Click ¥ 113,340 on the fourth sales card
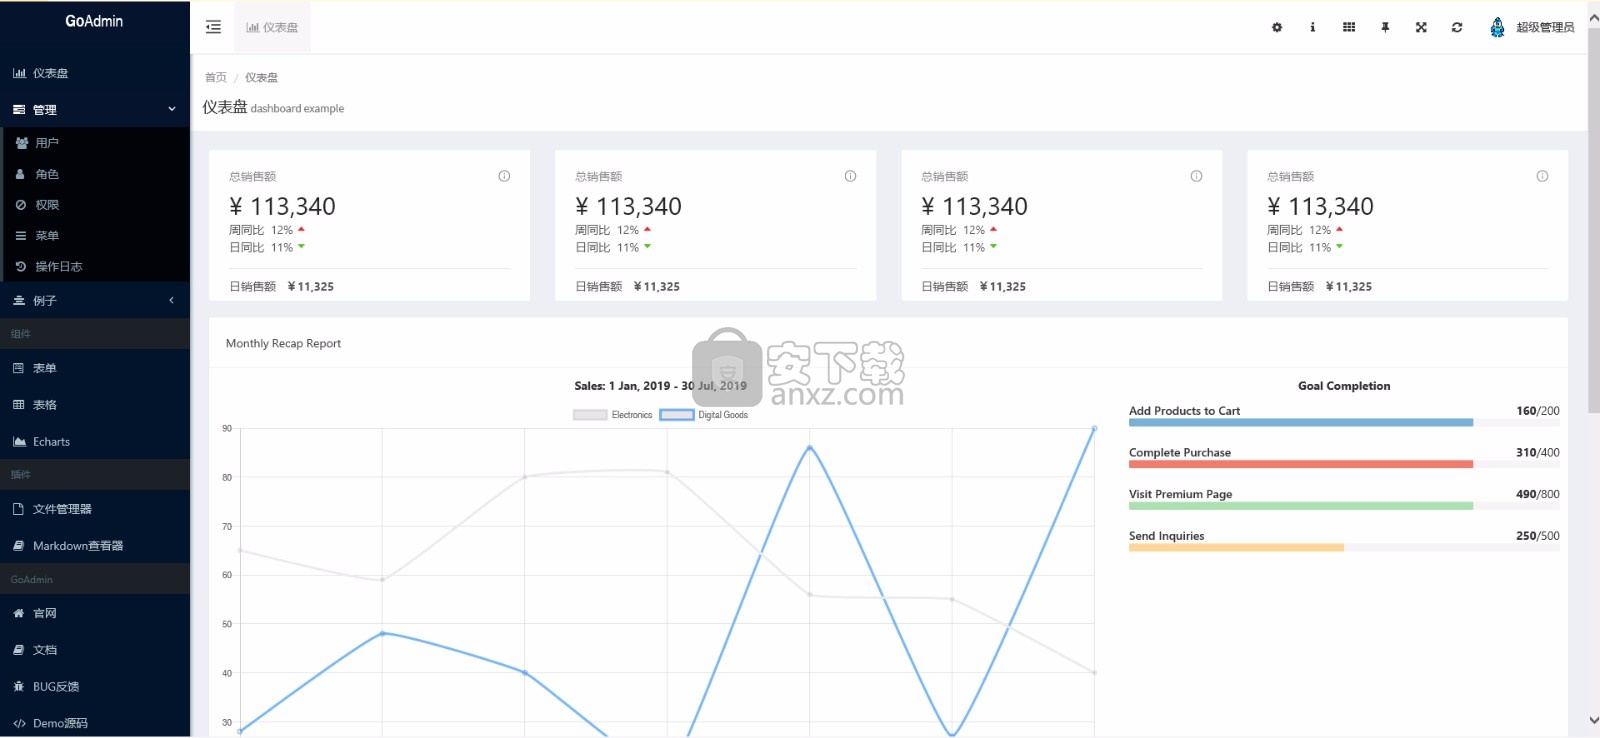Image resolution: width=1600 pixels, height=738 pixels. coord(1320,206)
